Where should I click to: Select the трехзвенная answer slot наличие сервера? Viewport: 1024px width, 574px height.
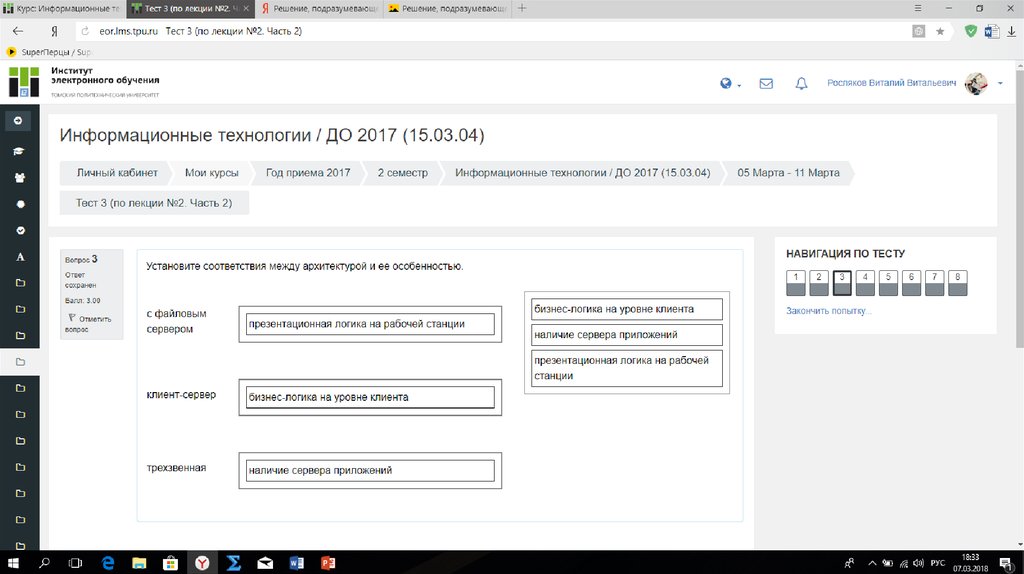tap(370, 470)
